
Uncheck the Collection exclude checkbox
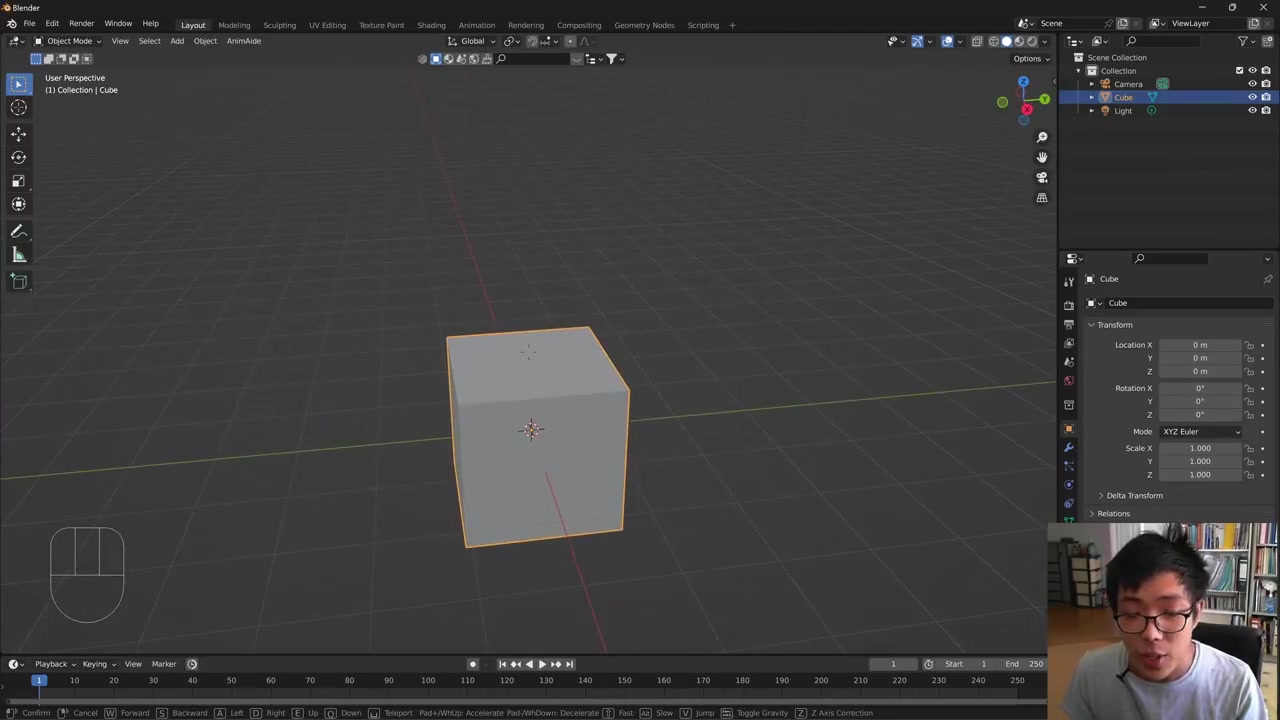1239,70
